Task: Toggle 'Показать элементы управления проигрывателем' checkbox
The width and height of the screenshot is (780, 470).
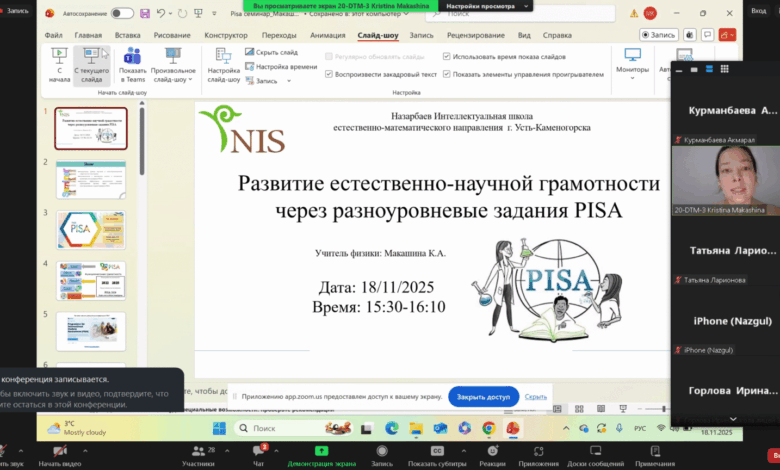Action: [x=445, y=74]
